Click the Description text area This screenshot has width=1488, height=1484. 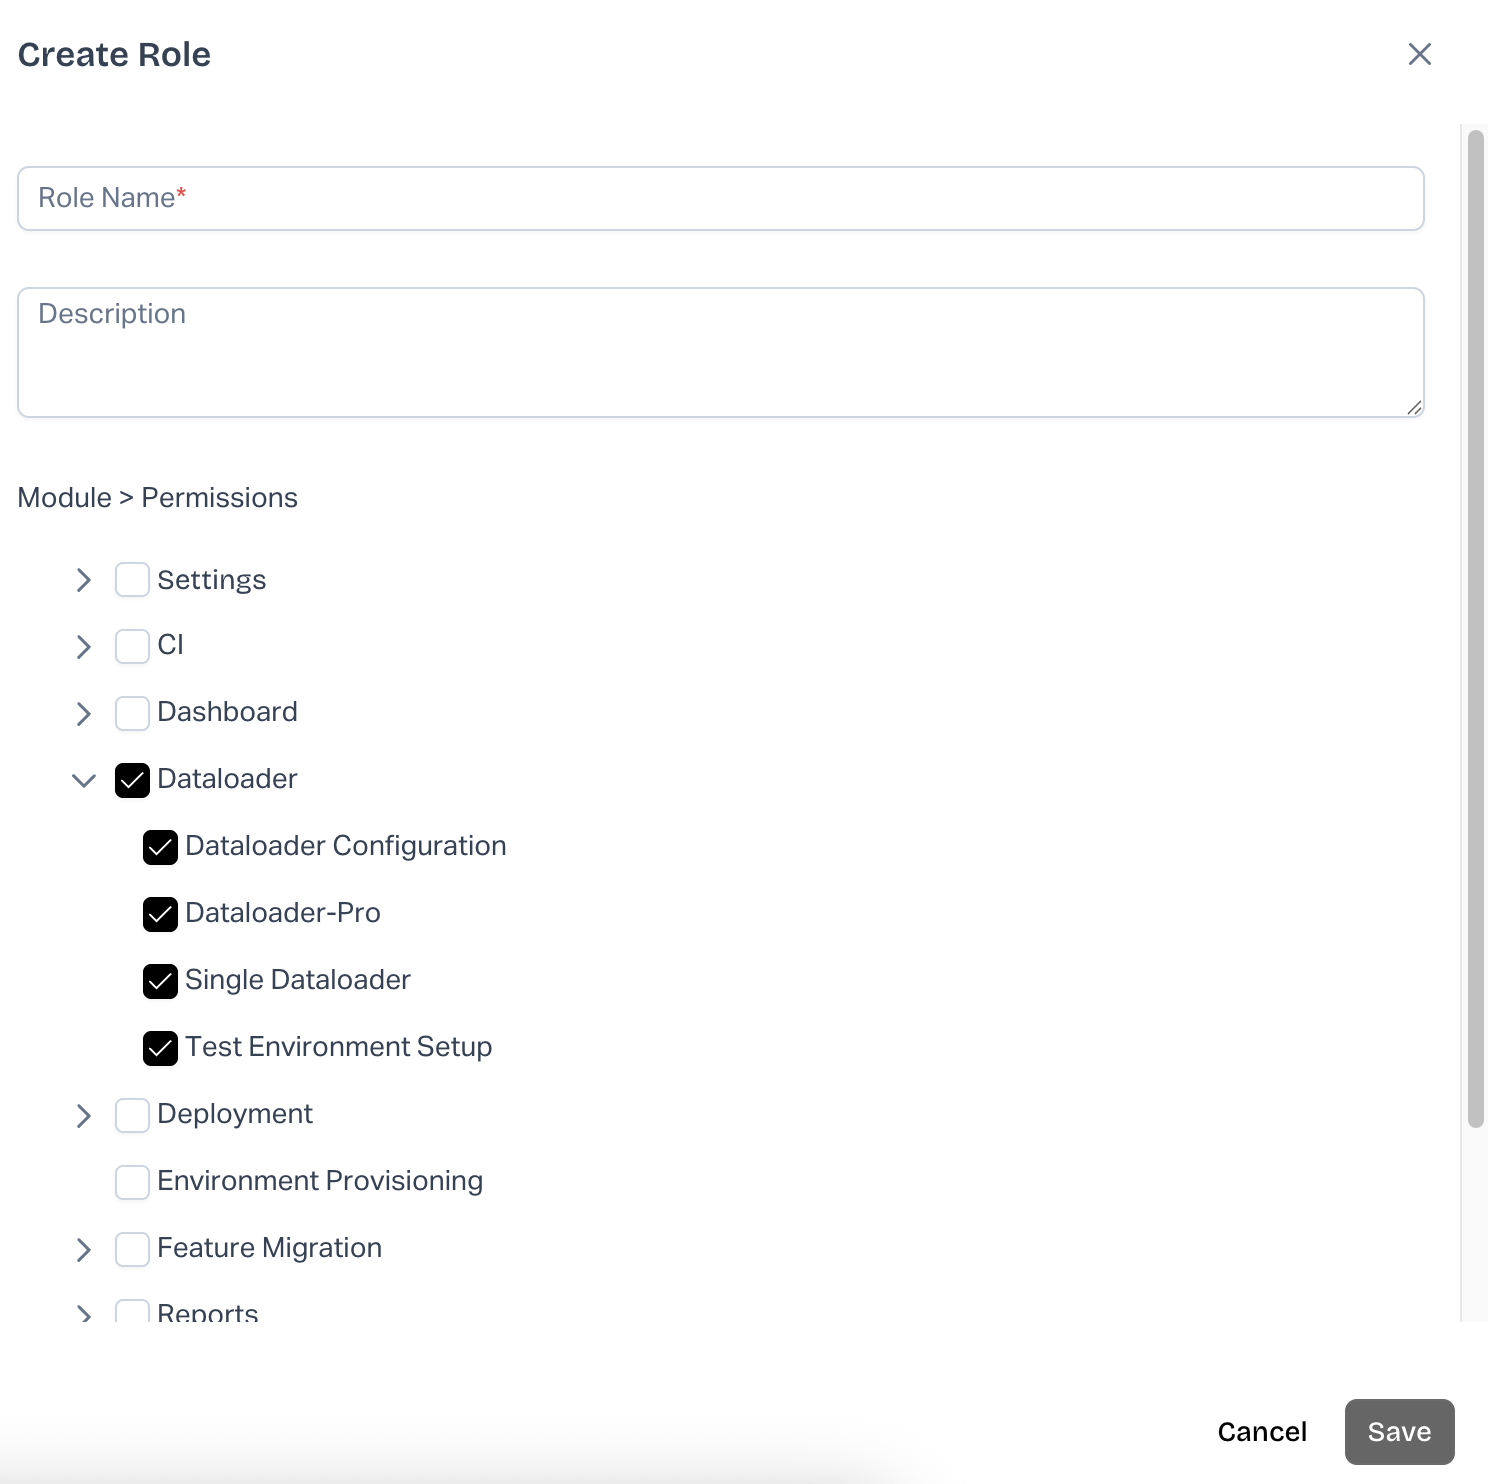(720, 352)
